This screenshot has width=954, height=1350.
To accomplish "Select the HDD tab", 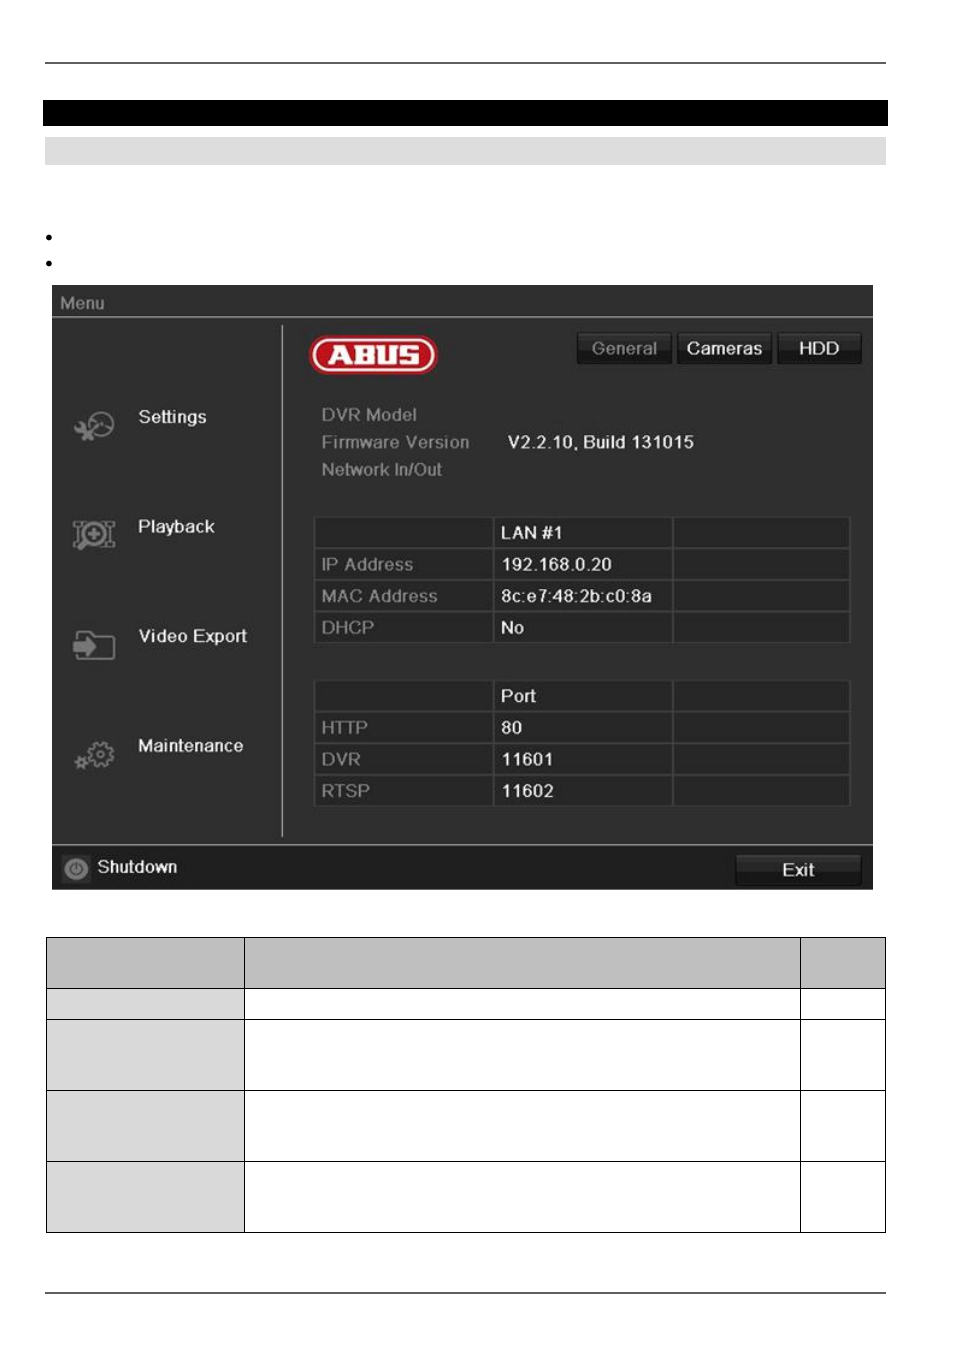I will point(818,348).
